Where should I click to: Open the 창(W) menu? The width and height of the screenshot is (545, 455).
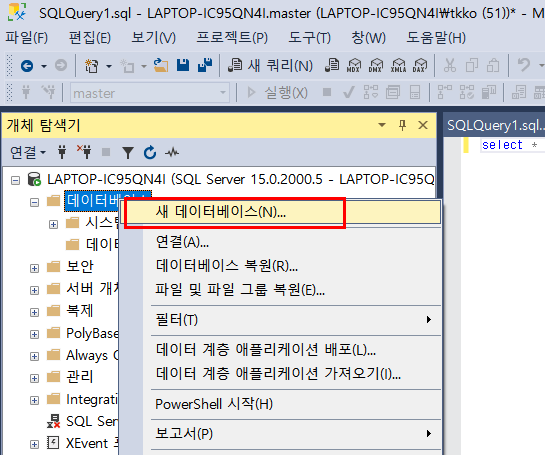pyautogui.click(x=368, y=38)
